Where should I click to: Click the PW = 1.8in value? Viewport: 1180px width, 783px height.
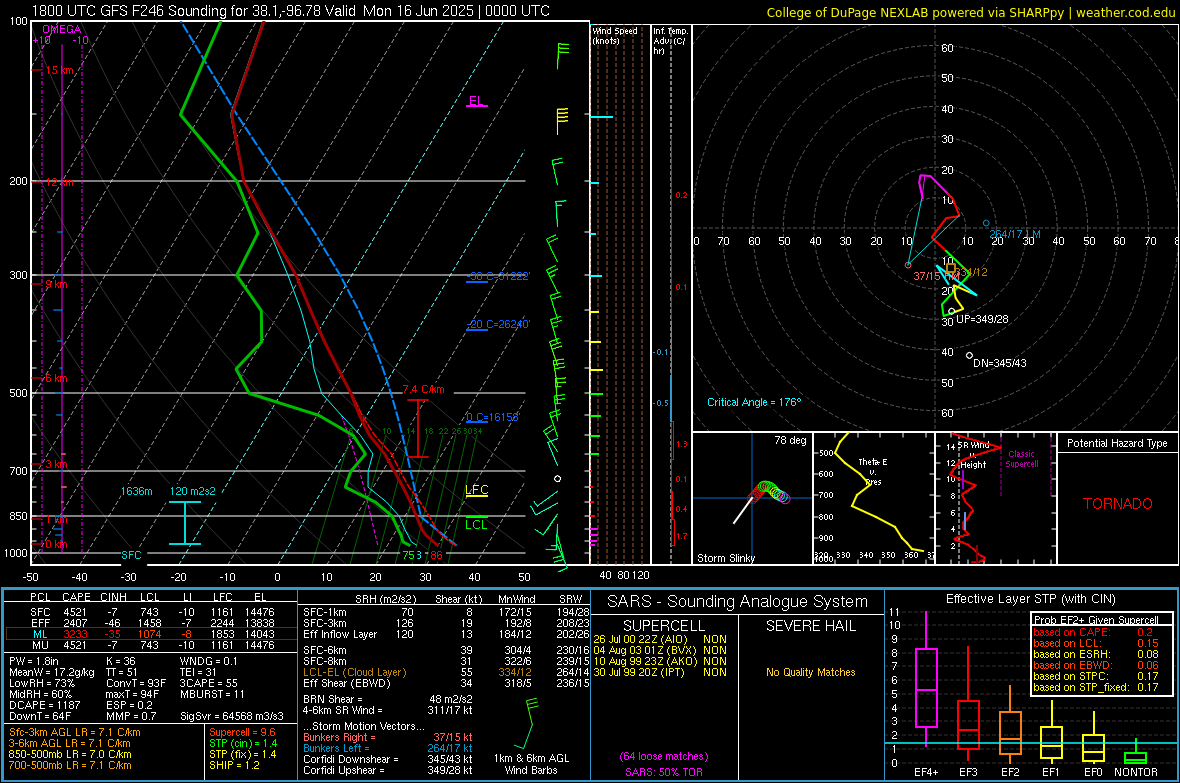click(34, 661)
